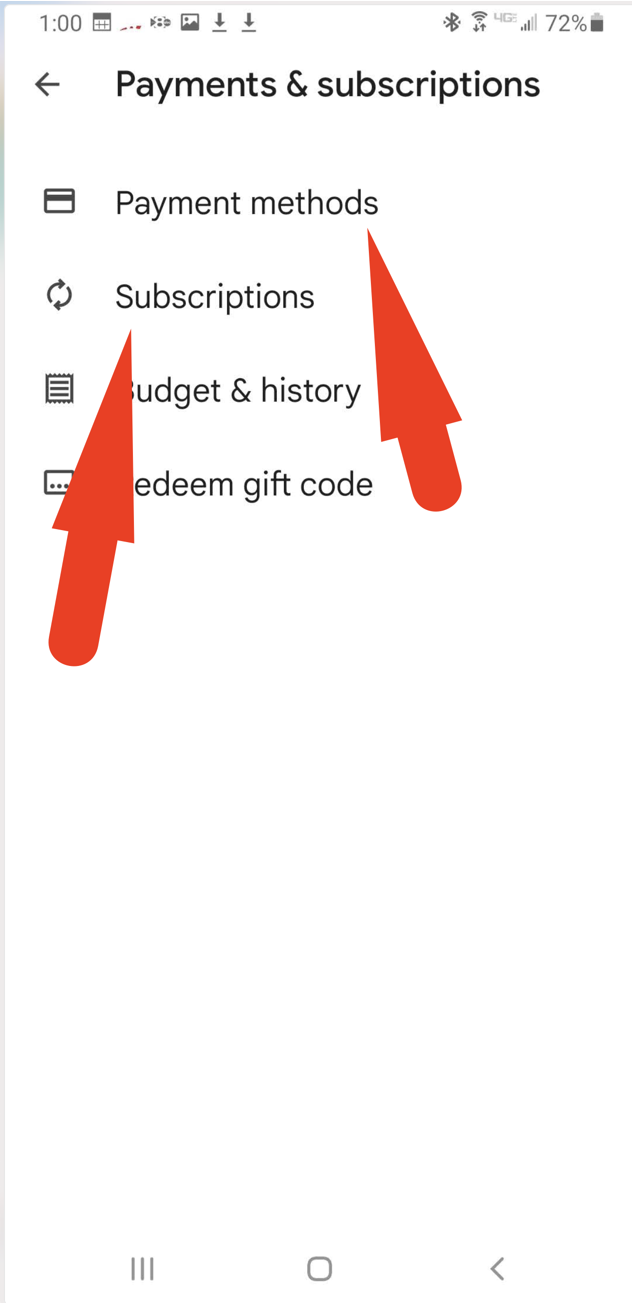Tap the credit card icon
The image size is (632, 1303).
(x=59, y=202)
